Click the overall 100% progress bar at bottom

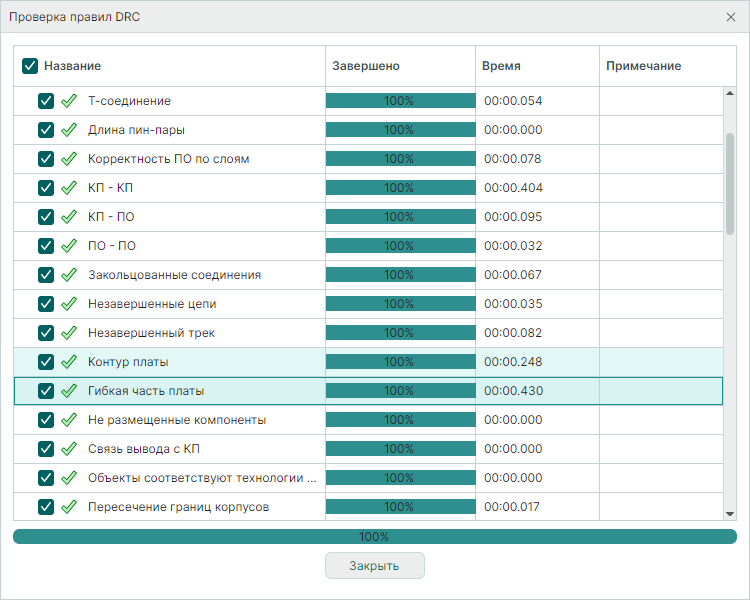(x=374, y=537)
